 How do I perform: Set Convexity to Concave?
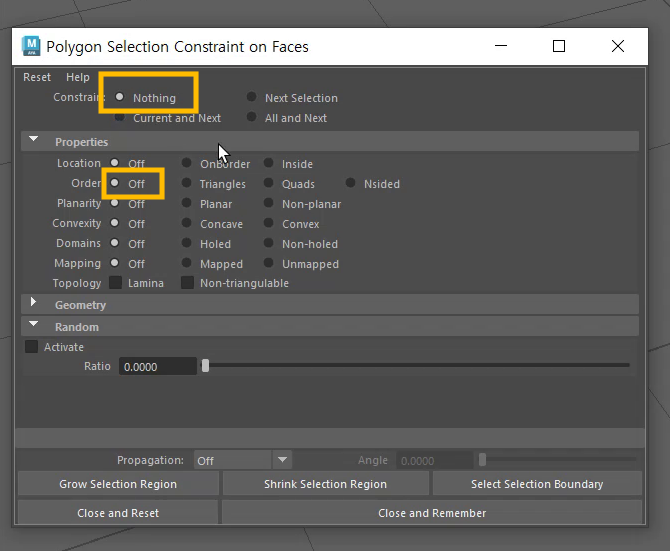(x=186, y=223)
